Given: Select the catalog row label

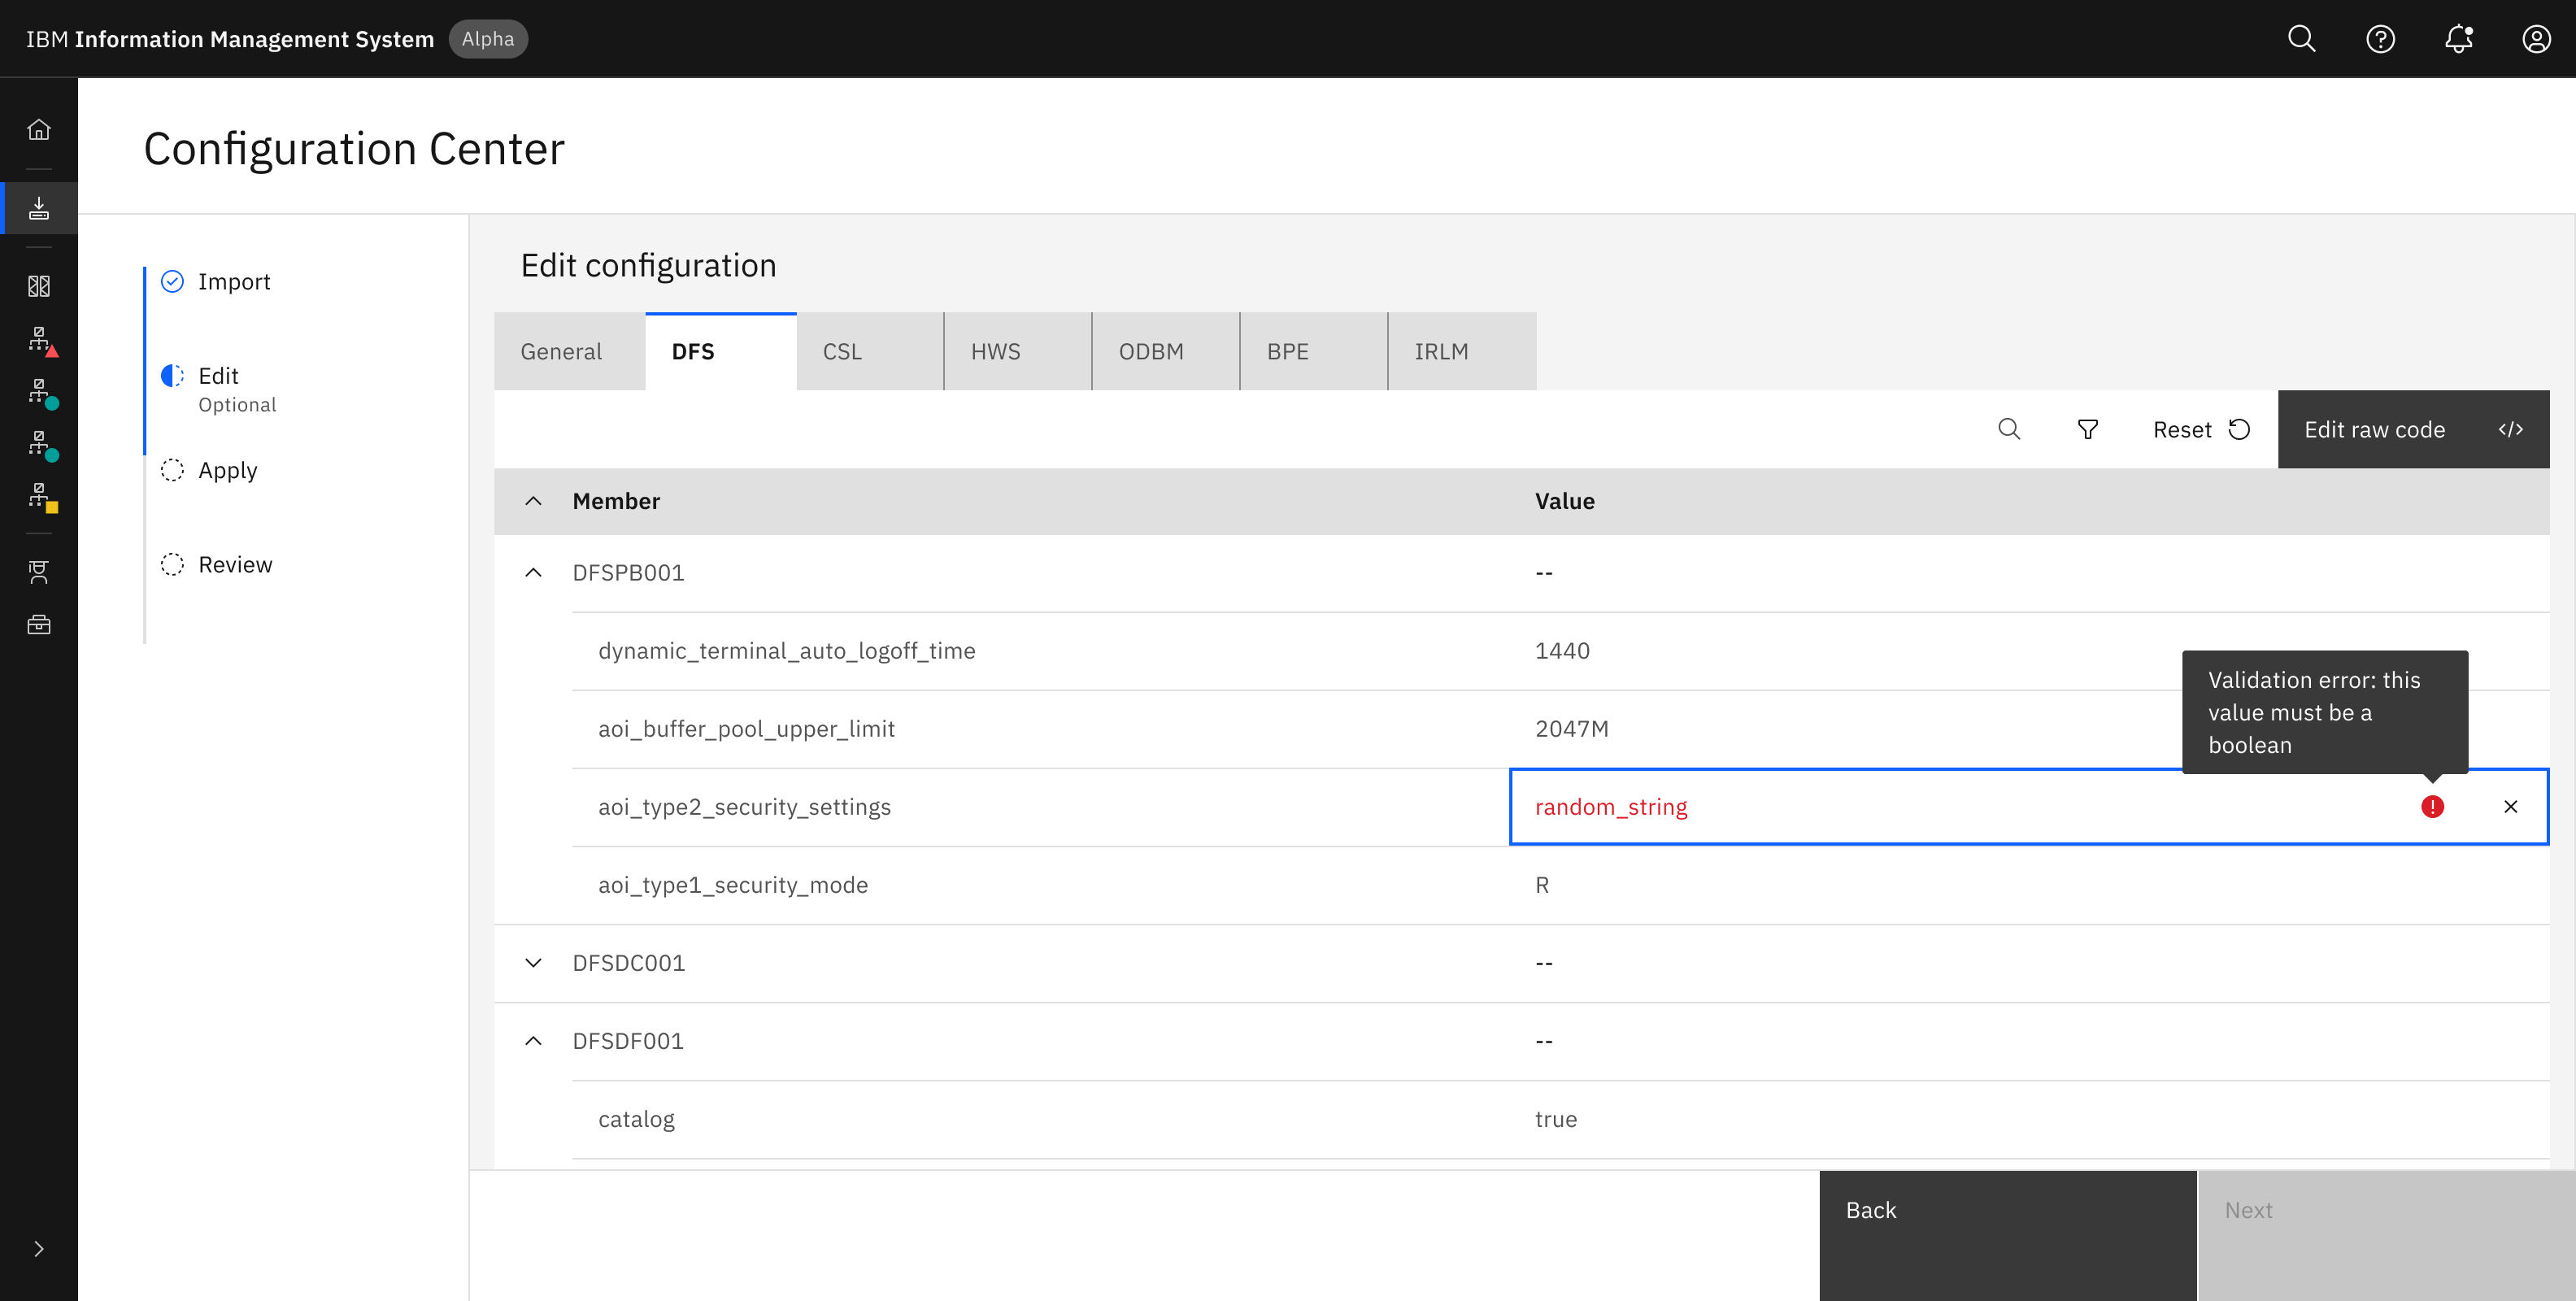Looking at the screenshot, I should [x=636, y=1119].
